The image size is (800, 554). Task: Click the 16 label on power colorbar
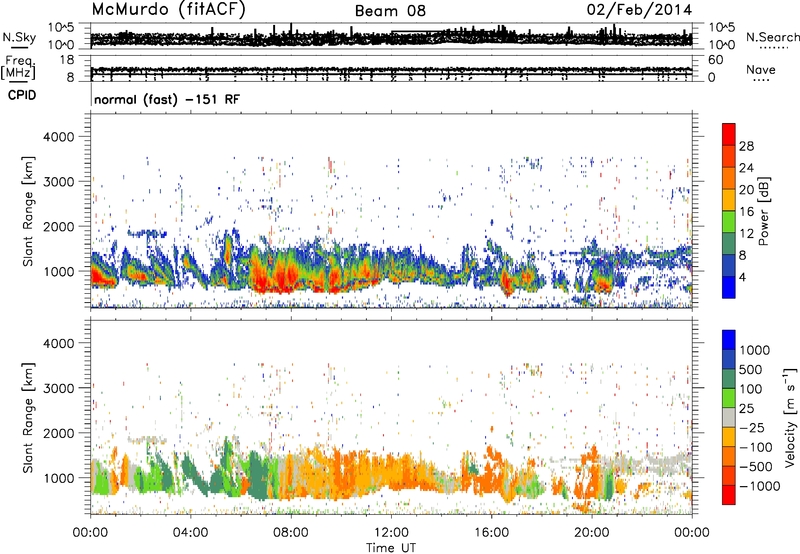point(746,212)
